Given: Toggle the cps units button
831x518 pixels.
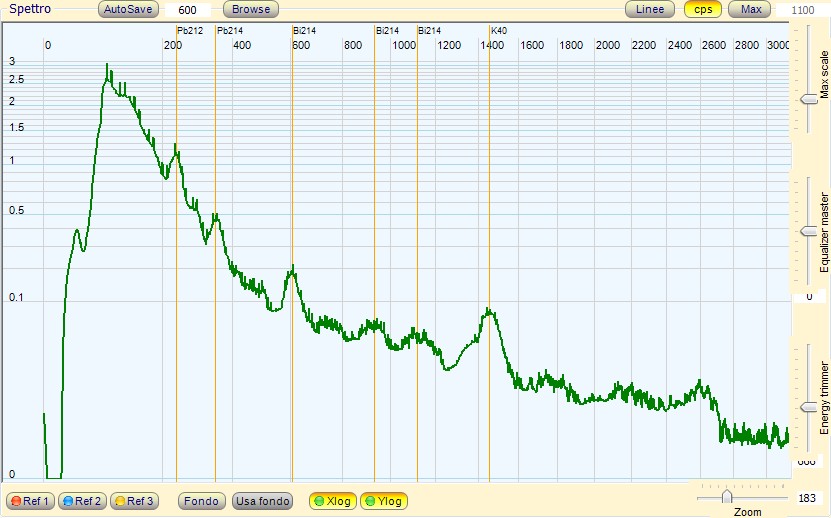Looking at the screenshot, I should (703, 9).
